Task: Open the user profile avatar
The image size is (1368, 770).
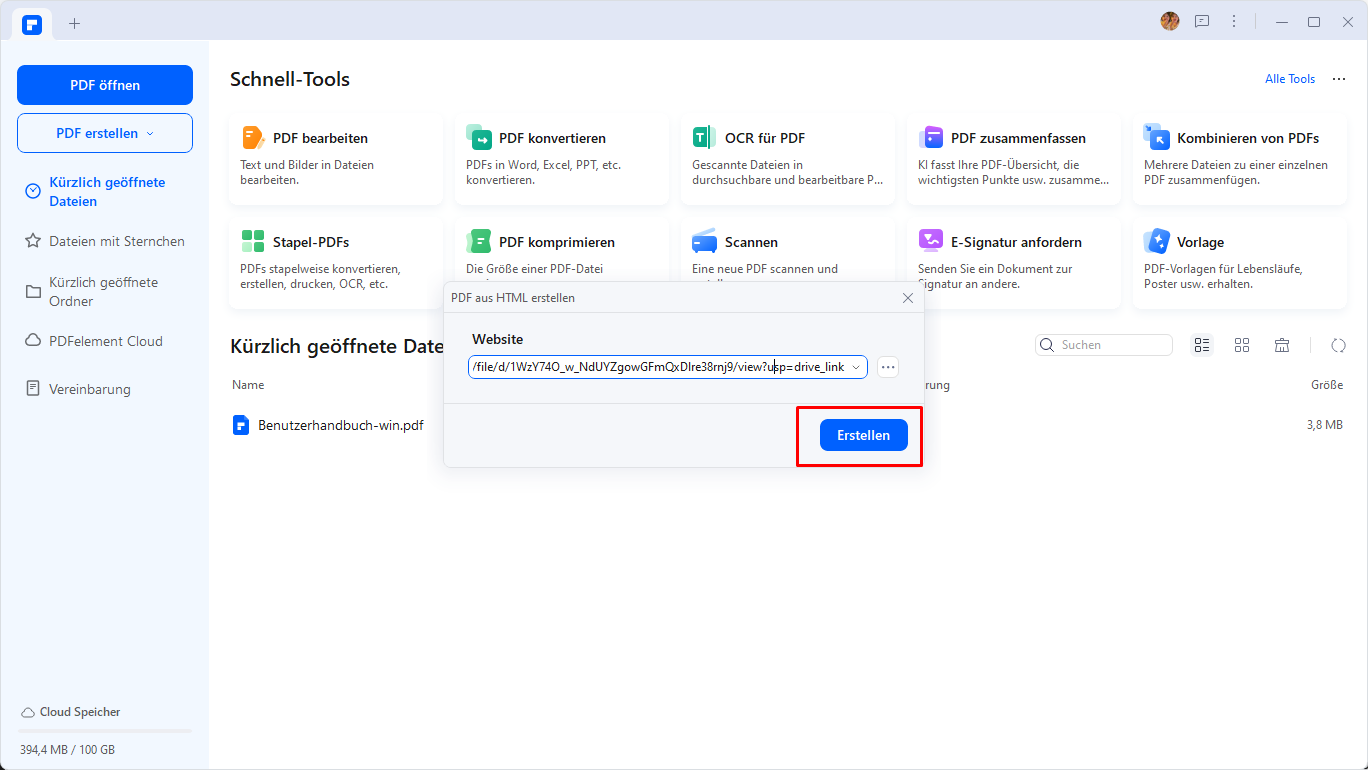Action: [x=1170, y=21]
